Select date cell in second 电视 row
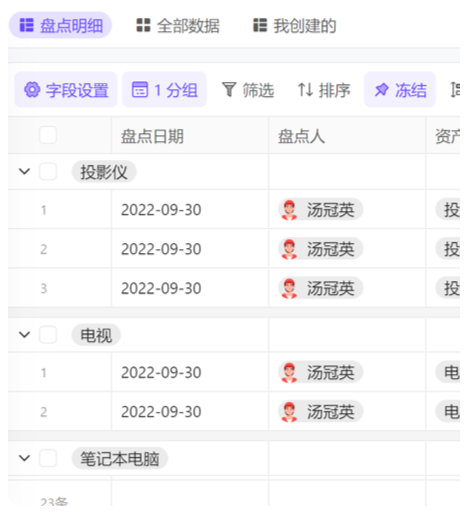468x514 pixels. 190,412
